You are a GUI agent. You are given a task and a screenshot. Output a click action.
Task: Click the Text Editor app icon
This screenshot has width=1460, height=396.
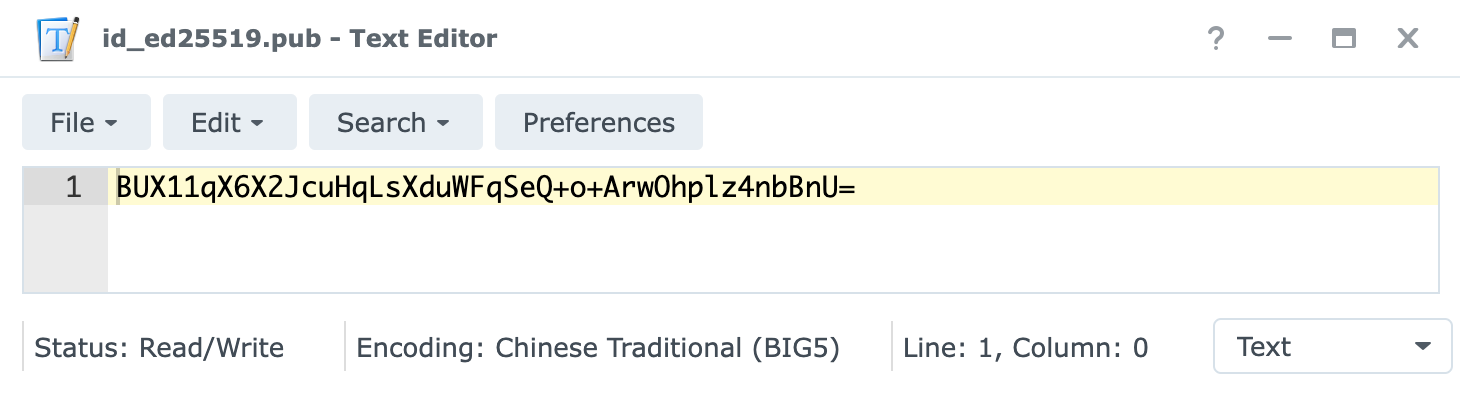point(58,39)
